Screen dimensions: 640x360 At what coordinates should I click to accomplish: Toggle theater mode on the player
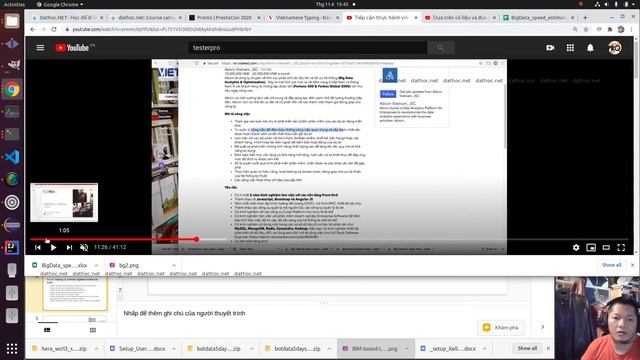[606, 247]
